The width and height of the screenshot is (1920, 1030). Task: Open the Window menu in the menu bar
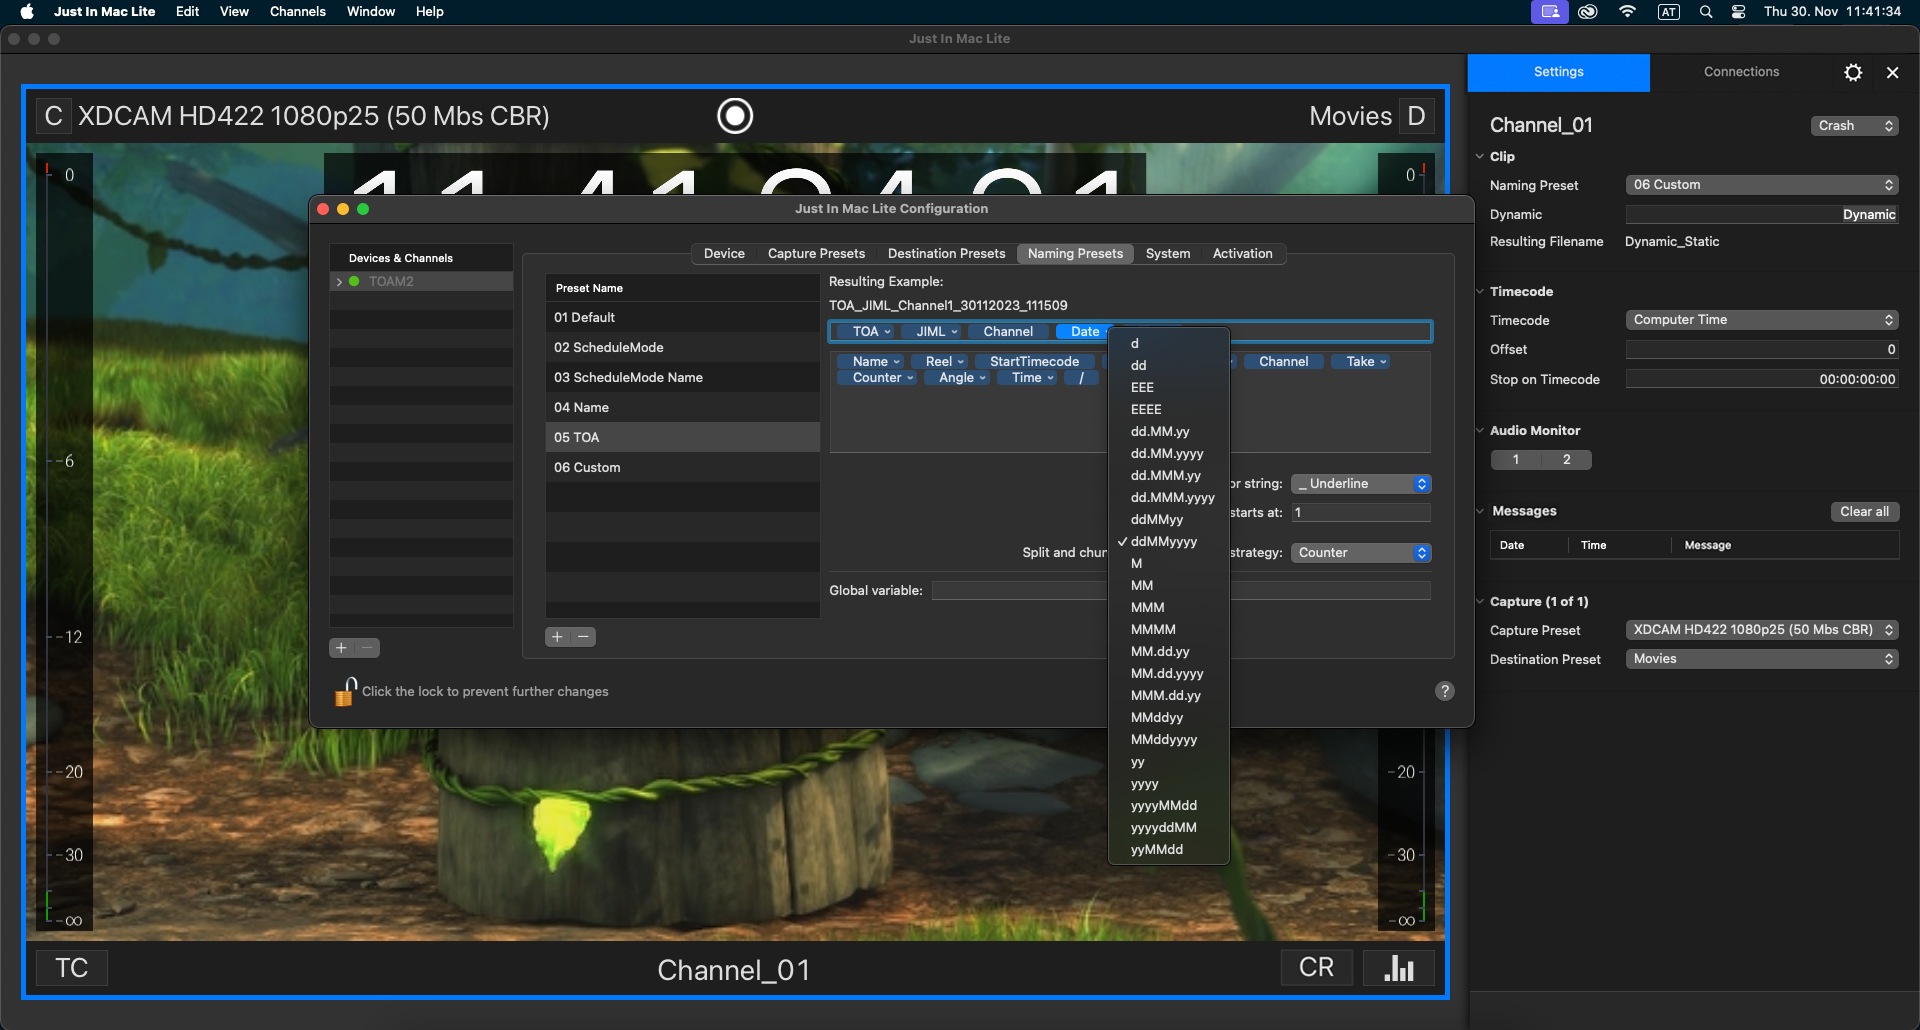(x=371, y=12)
